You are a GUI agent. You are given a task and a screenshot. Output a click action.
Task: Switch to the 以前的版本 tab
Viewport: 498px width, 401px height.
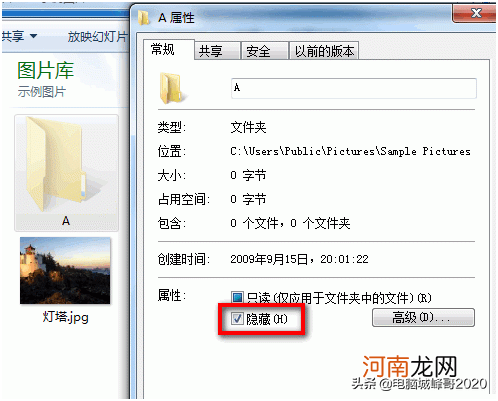pyautogui.click(x=324, y=51)
